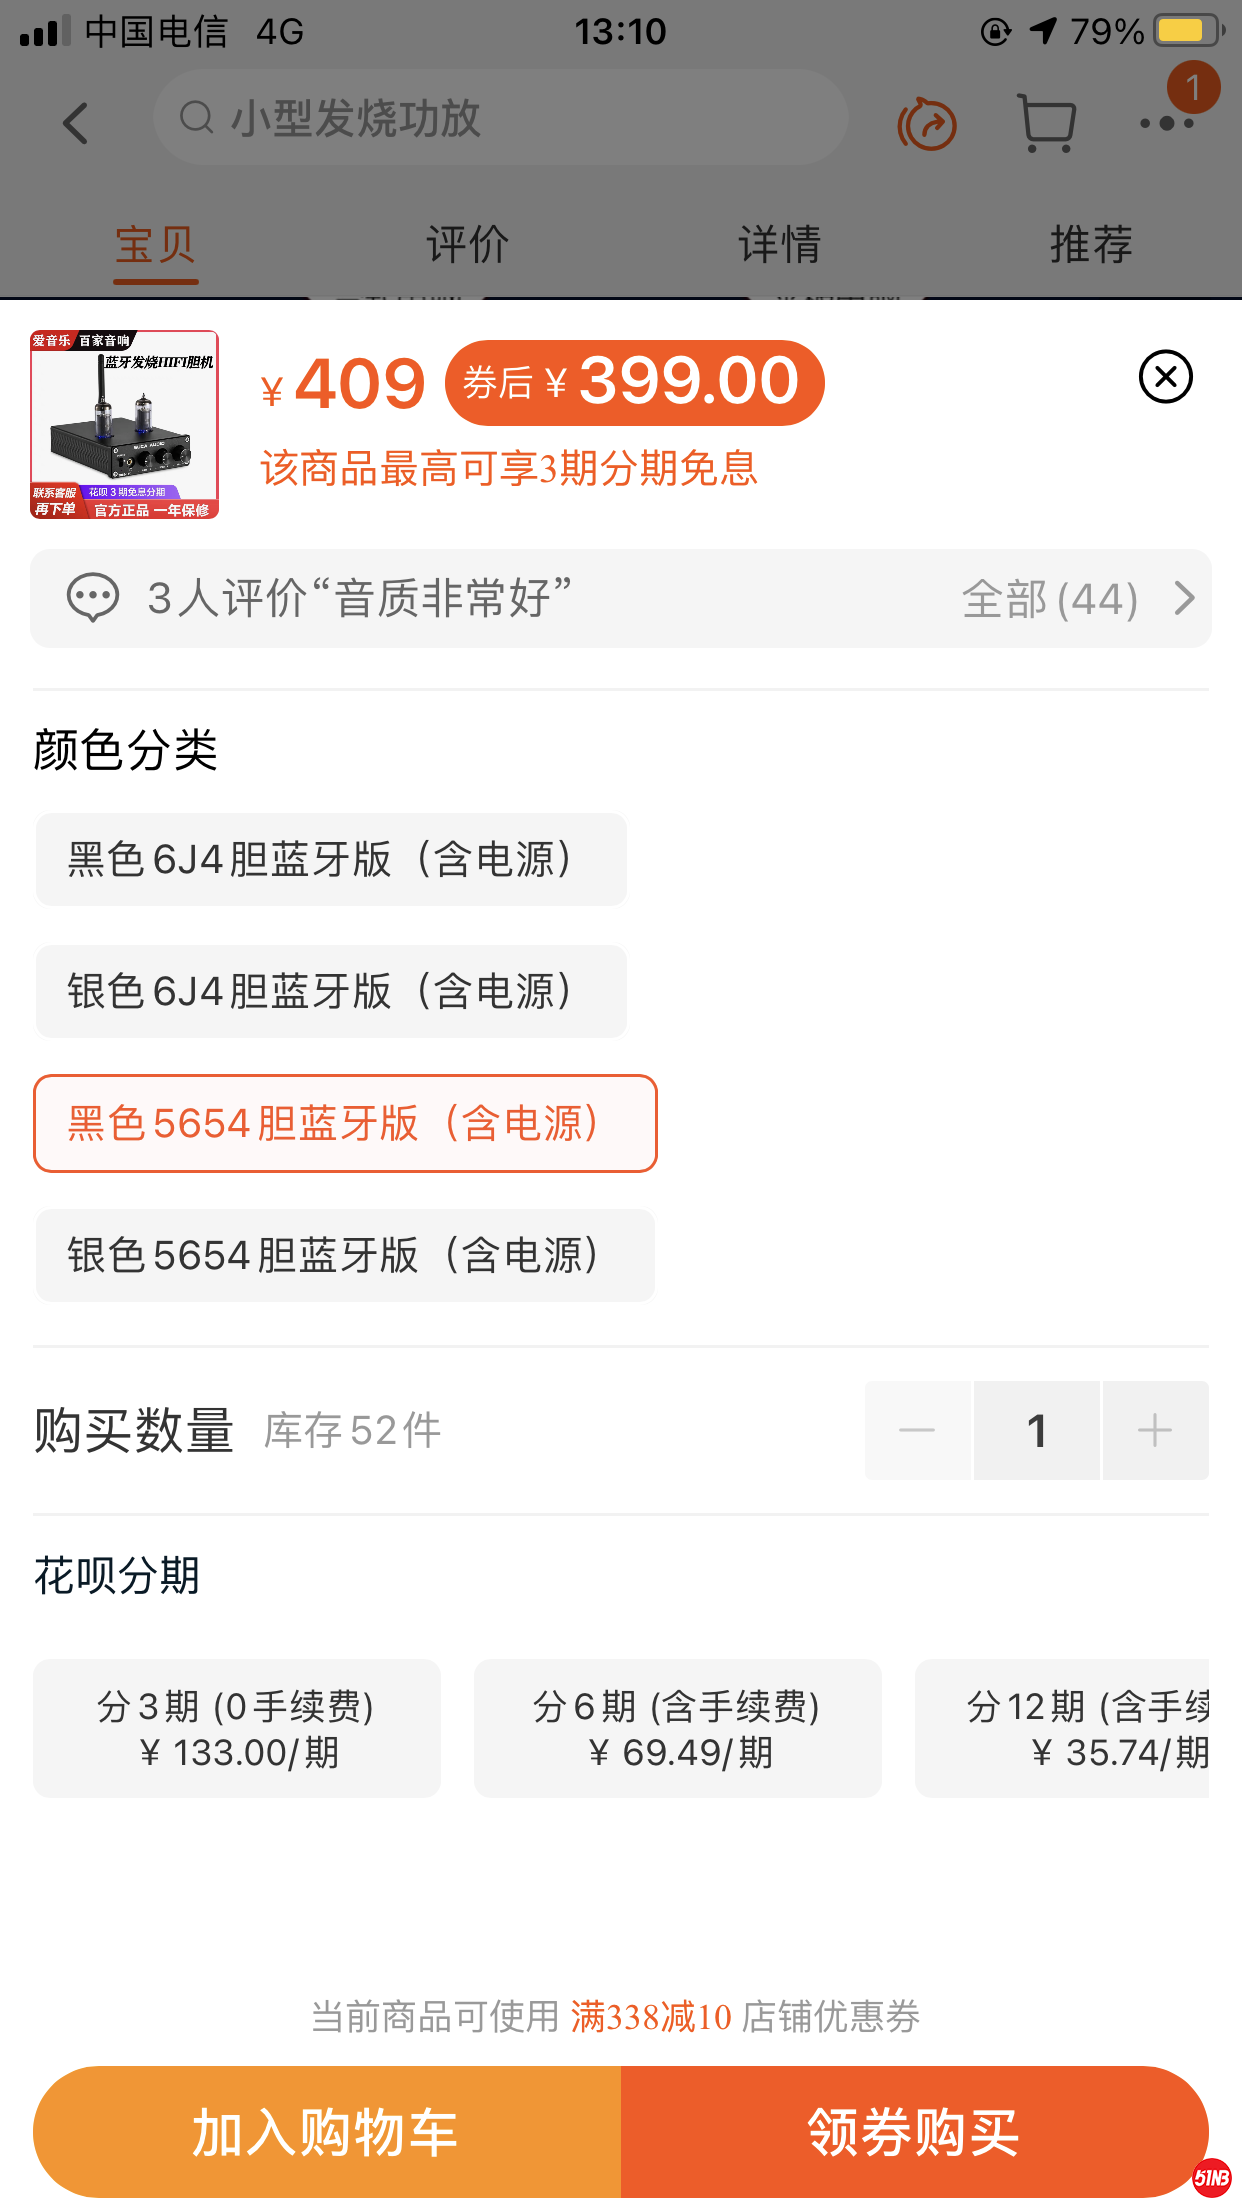The height and width of the screenshot is (2208, 1242).
Task: Open the shopping cart
Action: [x=1046, y=124]
